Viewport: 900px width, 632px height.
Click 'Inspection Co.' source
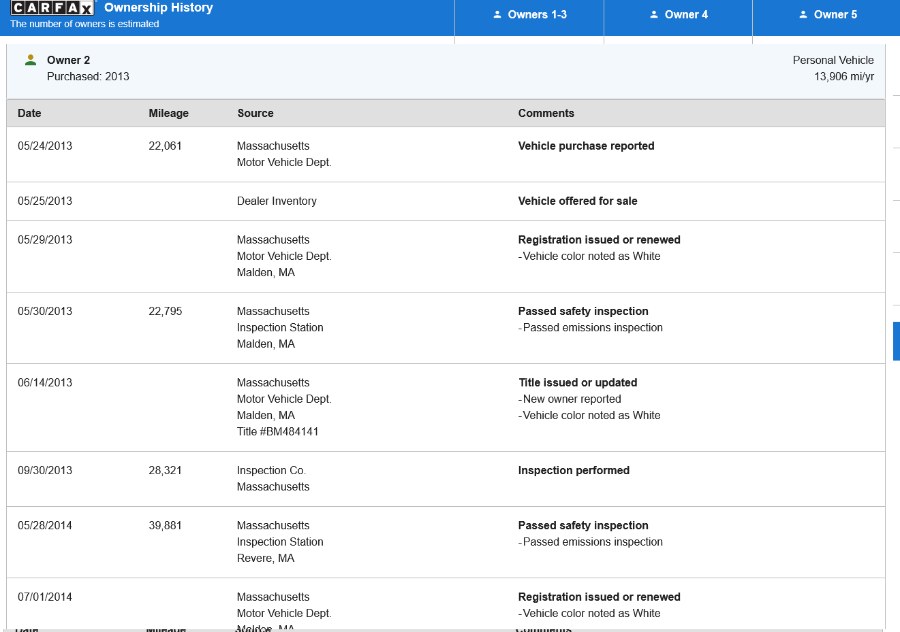(271, 470)
